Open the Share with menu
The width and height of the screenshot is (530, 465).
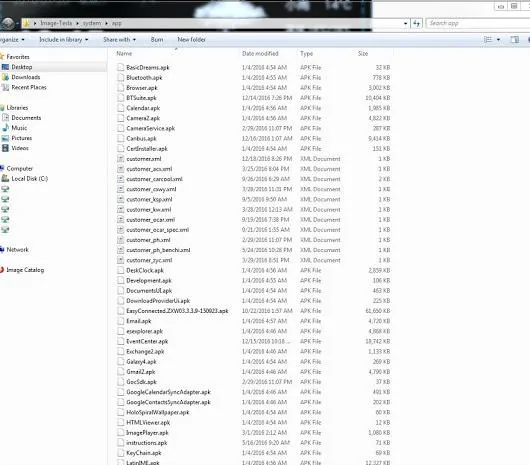pyautogui.click(x=119, y=40)
